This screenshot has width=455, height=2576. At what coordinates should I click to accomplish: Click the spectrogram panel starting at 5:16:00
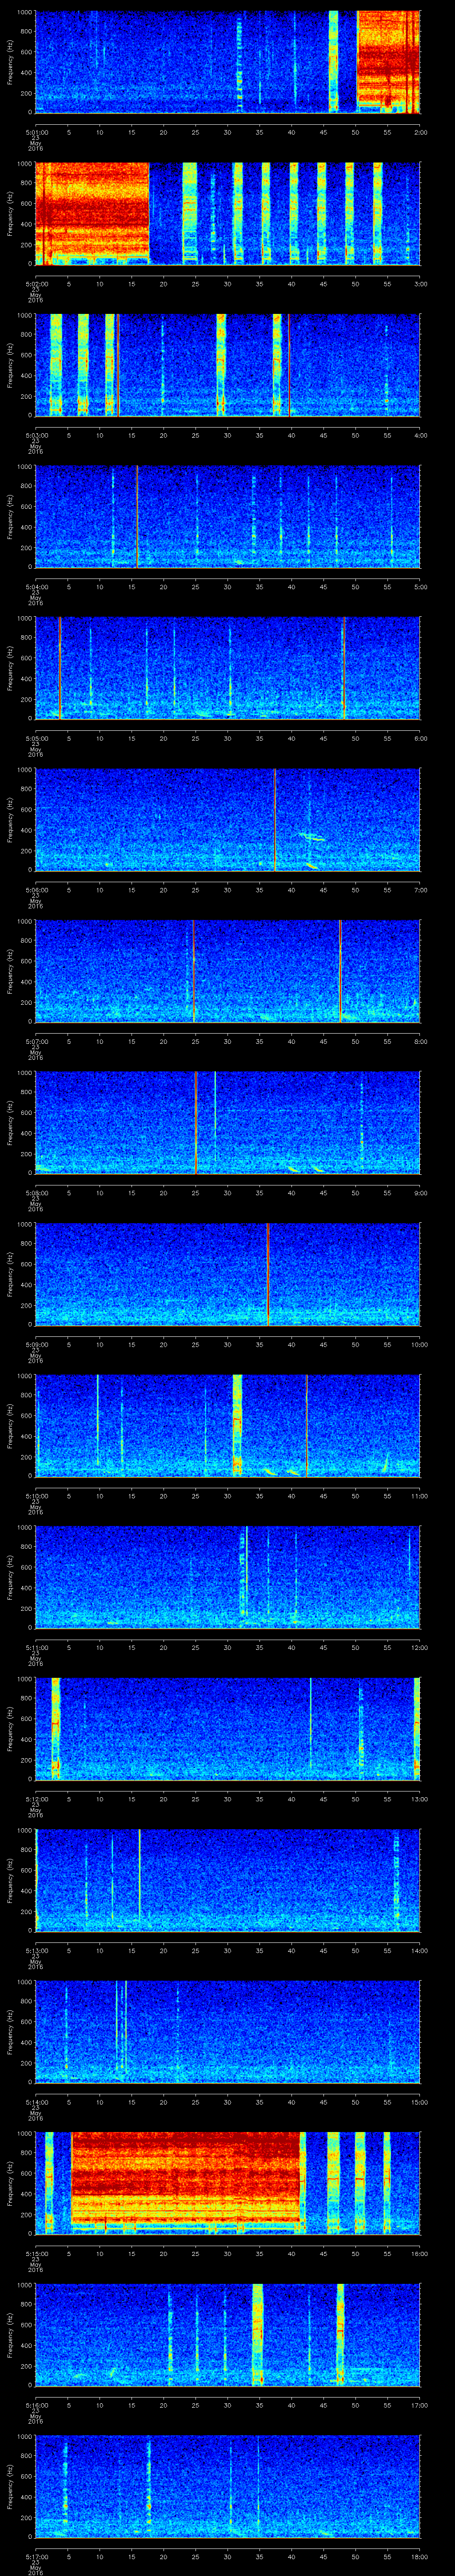pos(228,2335)
